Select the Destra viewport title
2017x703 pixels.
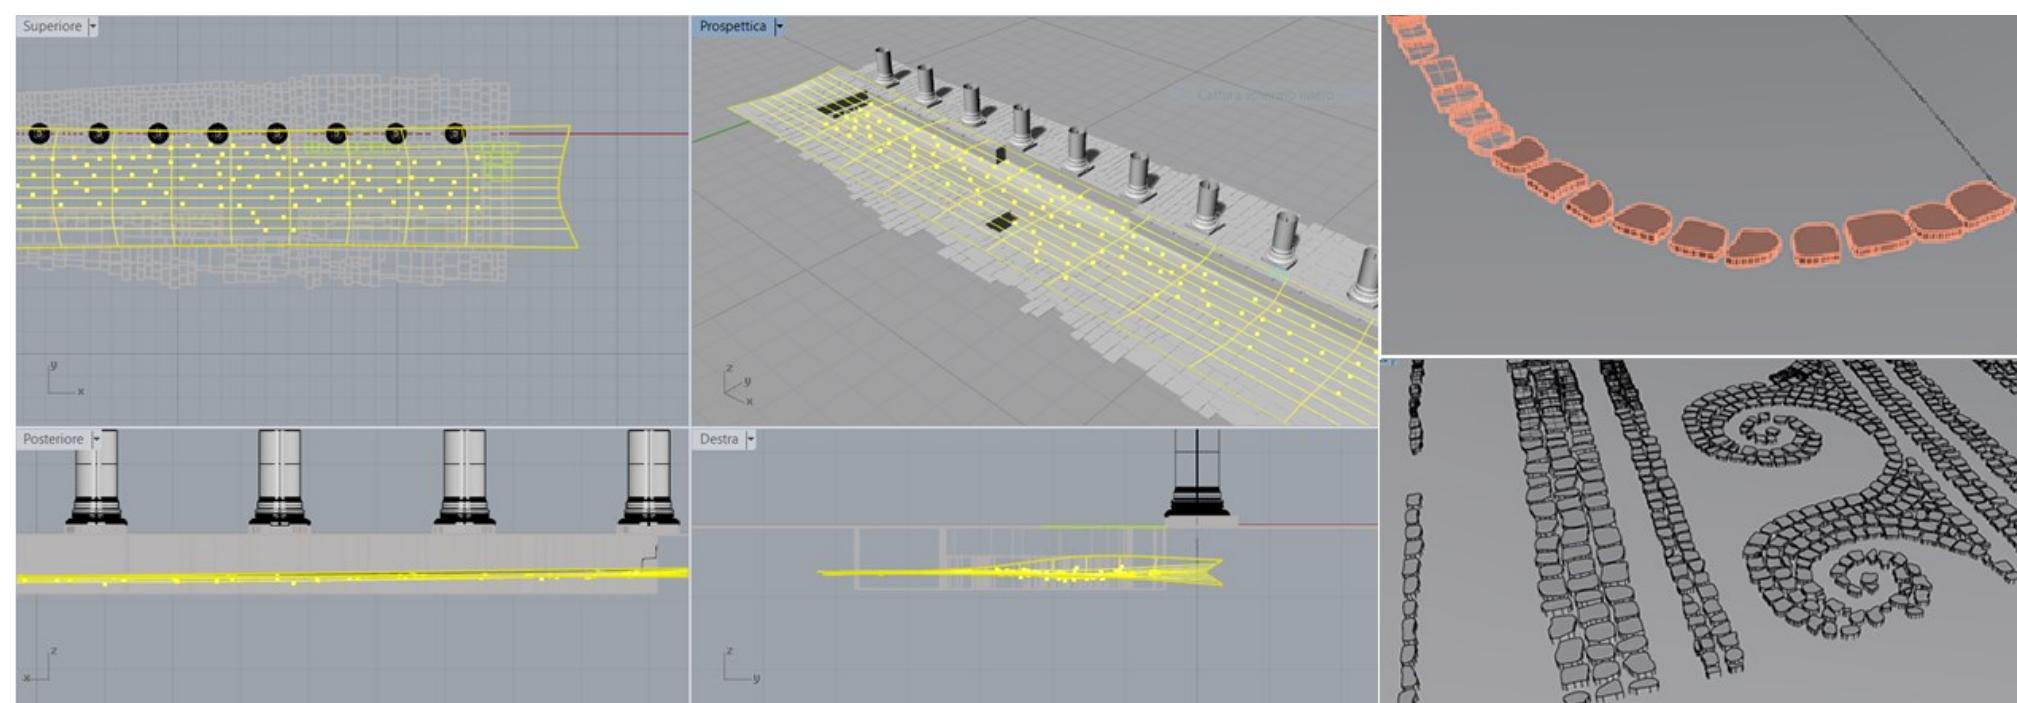click(x=718, y=439)
